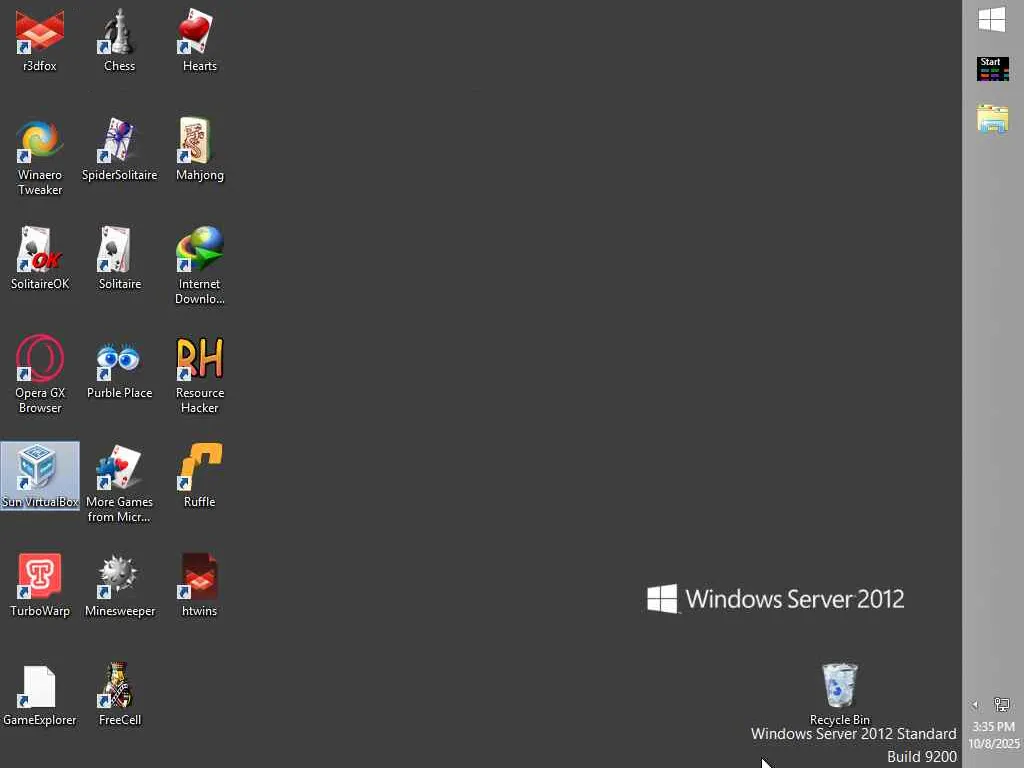Click the FreeCell card game icon

tap(120, 695)
